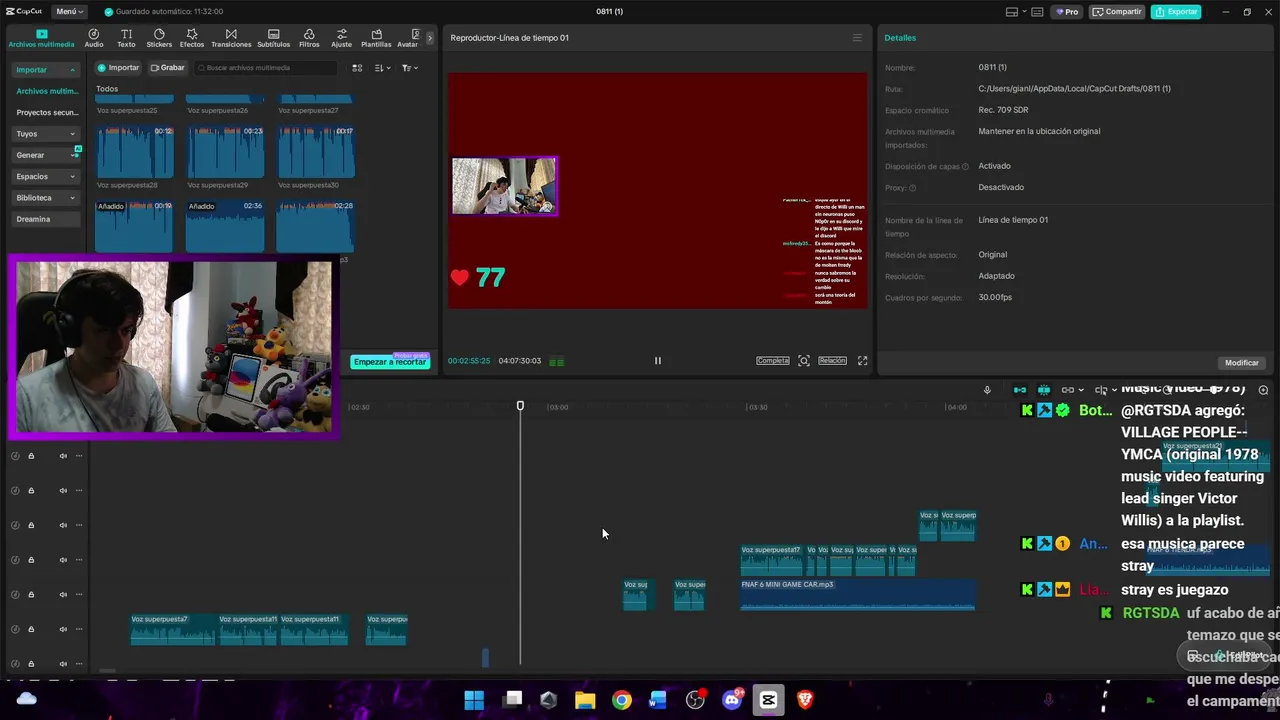This screenshot has height=720, width=1280.
Task: Open Discord from the taskbar
Action: (x=732, y=700)
